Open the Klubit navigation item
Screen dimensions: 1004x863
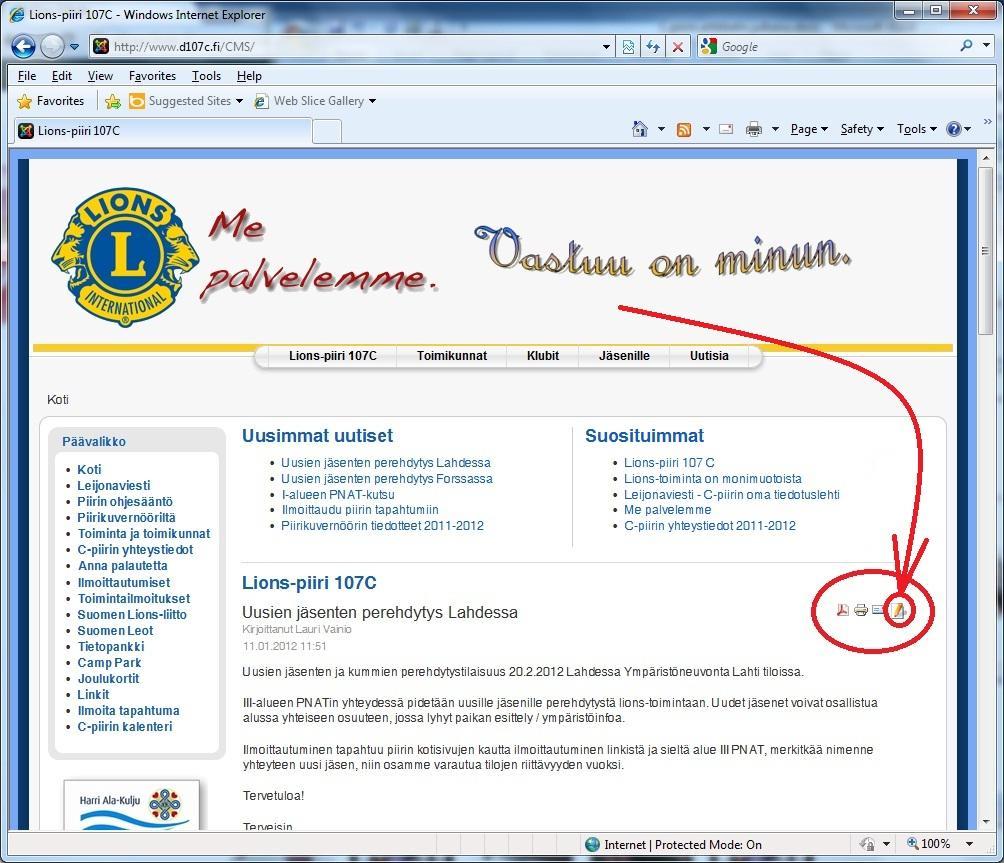(x=542, y=356)
